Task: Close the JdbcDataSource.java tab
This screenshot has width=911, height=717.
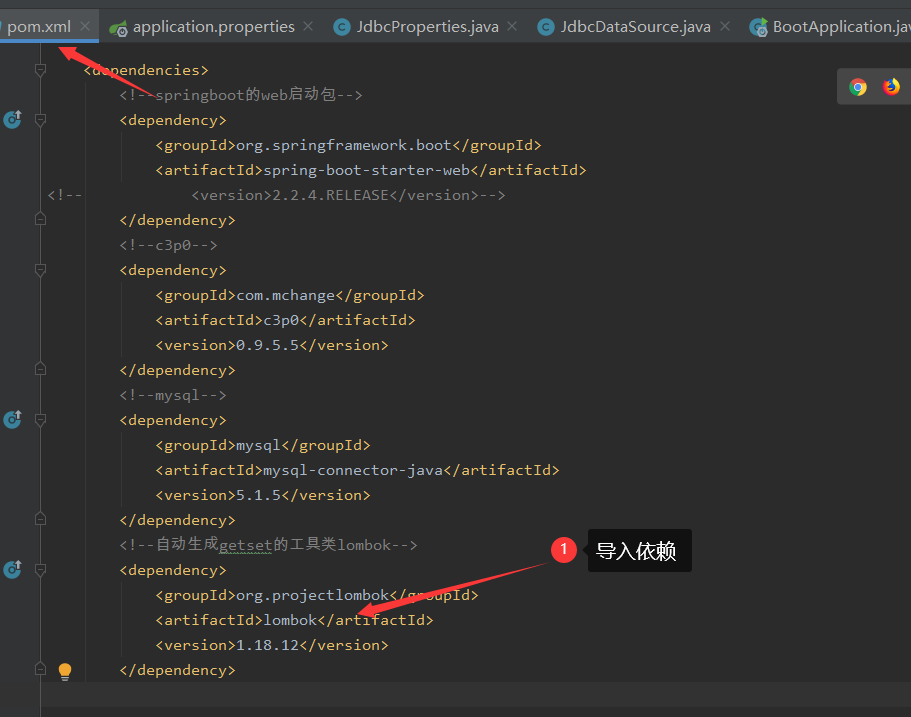Action: (x=725, y=26)
